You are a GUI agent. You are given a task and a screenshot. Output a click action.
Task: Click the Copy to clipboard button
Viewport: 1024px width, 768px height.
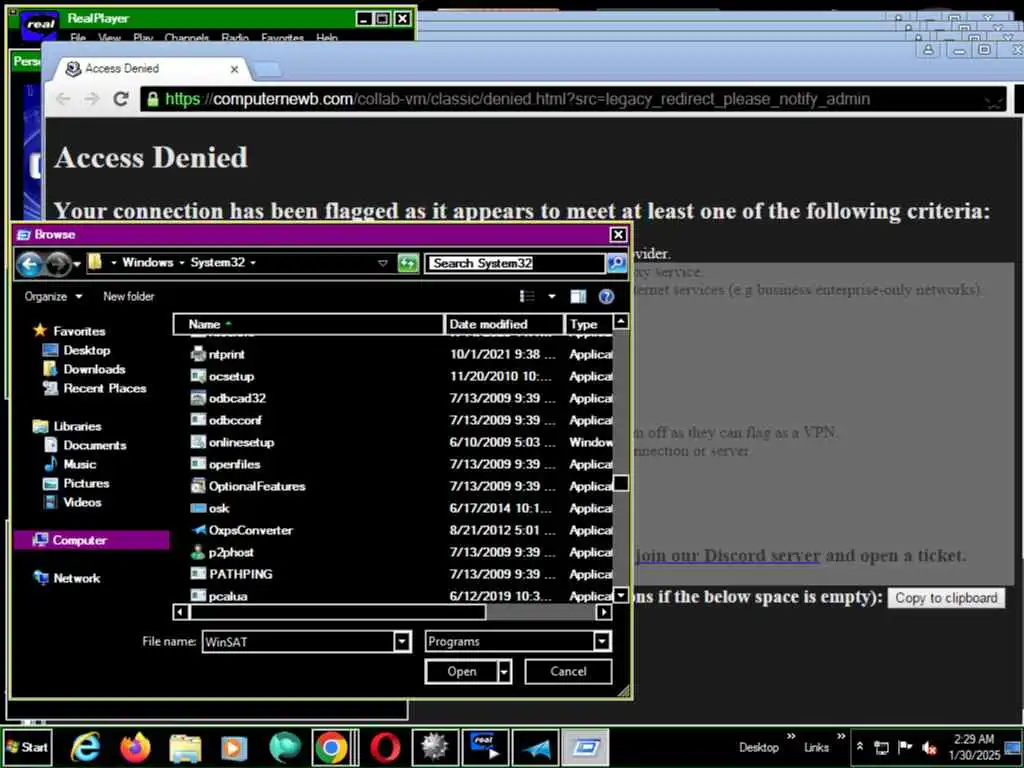point(946,598)
